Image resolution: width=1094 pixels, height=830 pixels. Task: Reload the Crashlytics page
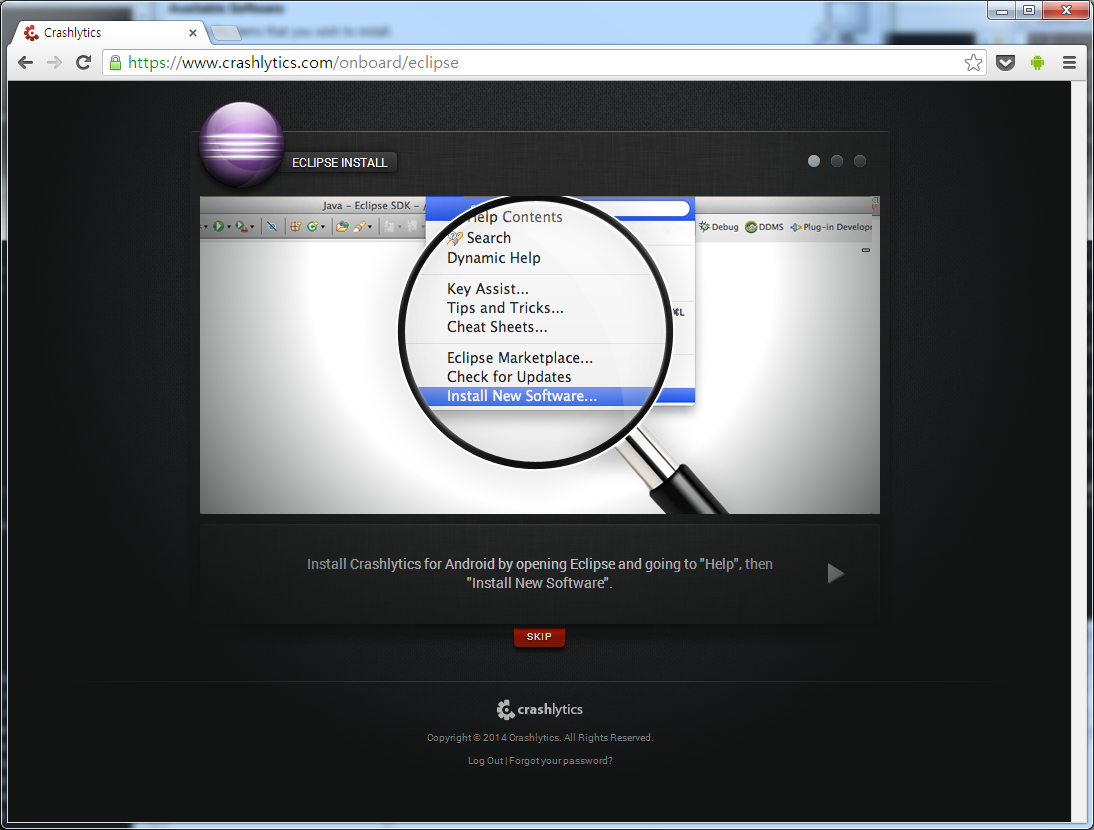click(84, 62)
